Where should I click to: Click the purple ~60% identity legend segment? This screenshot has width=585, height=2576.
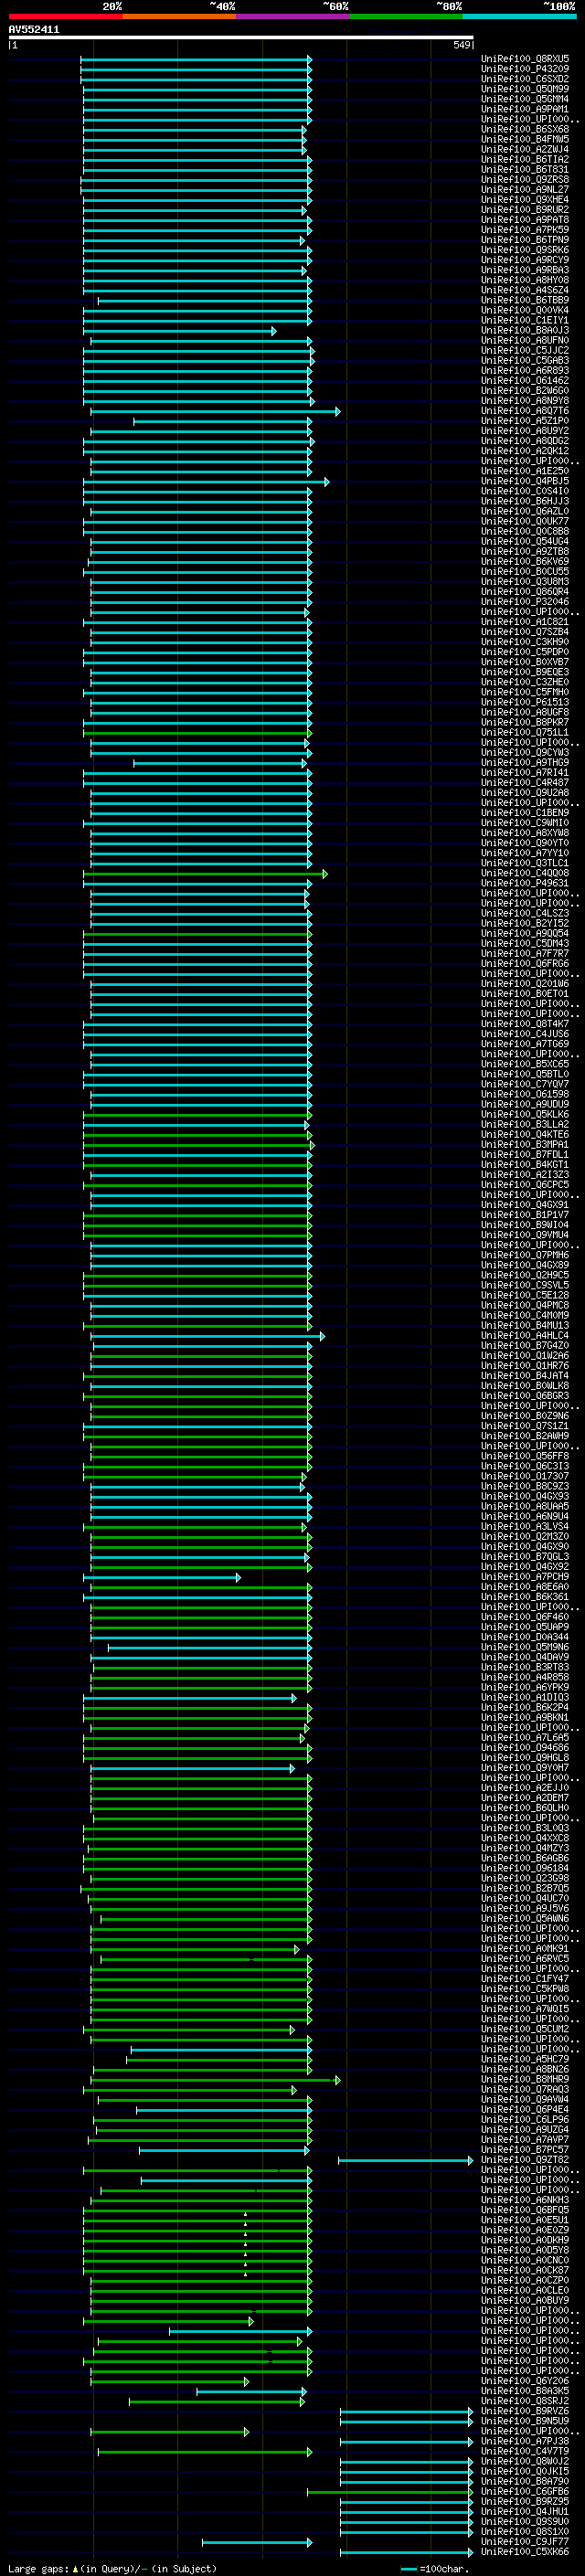293,16
